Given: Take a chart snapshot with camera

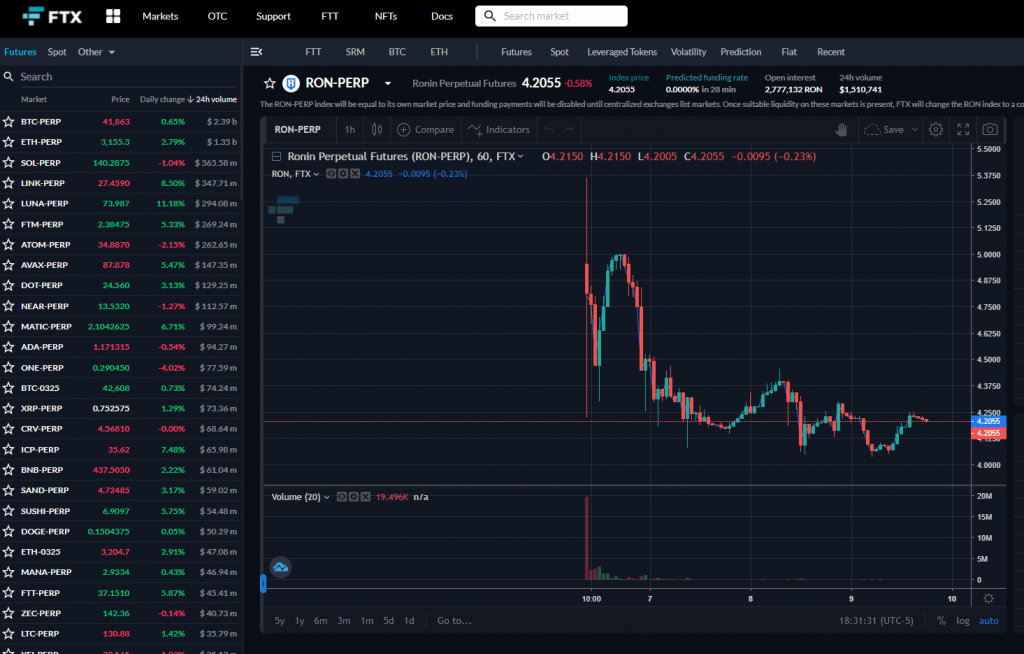Looking at the screenshot, I should click(x=990, y=129).
